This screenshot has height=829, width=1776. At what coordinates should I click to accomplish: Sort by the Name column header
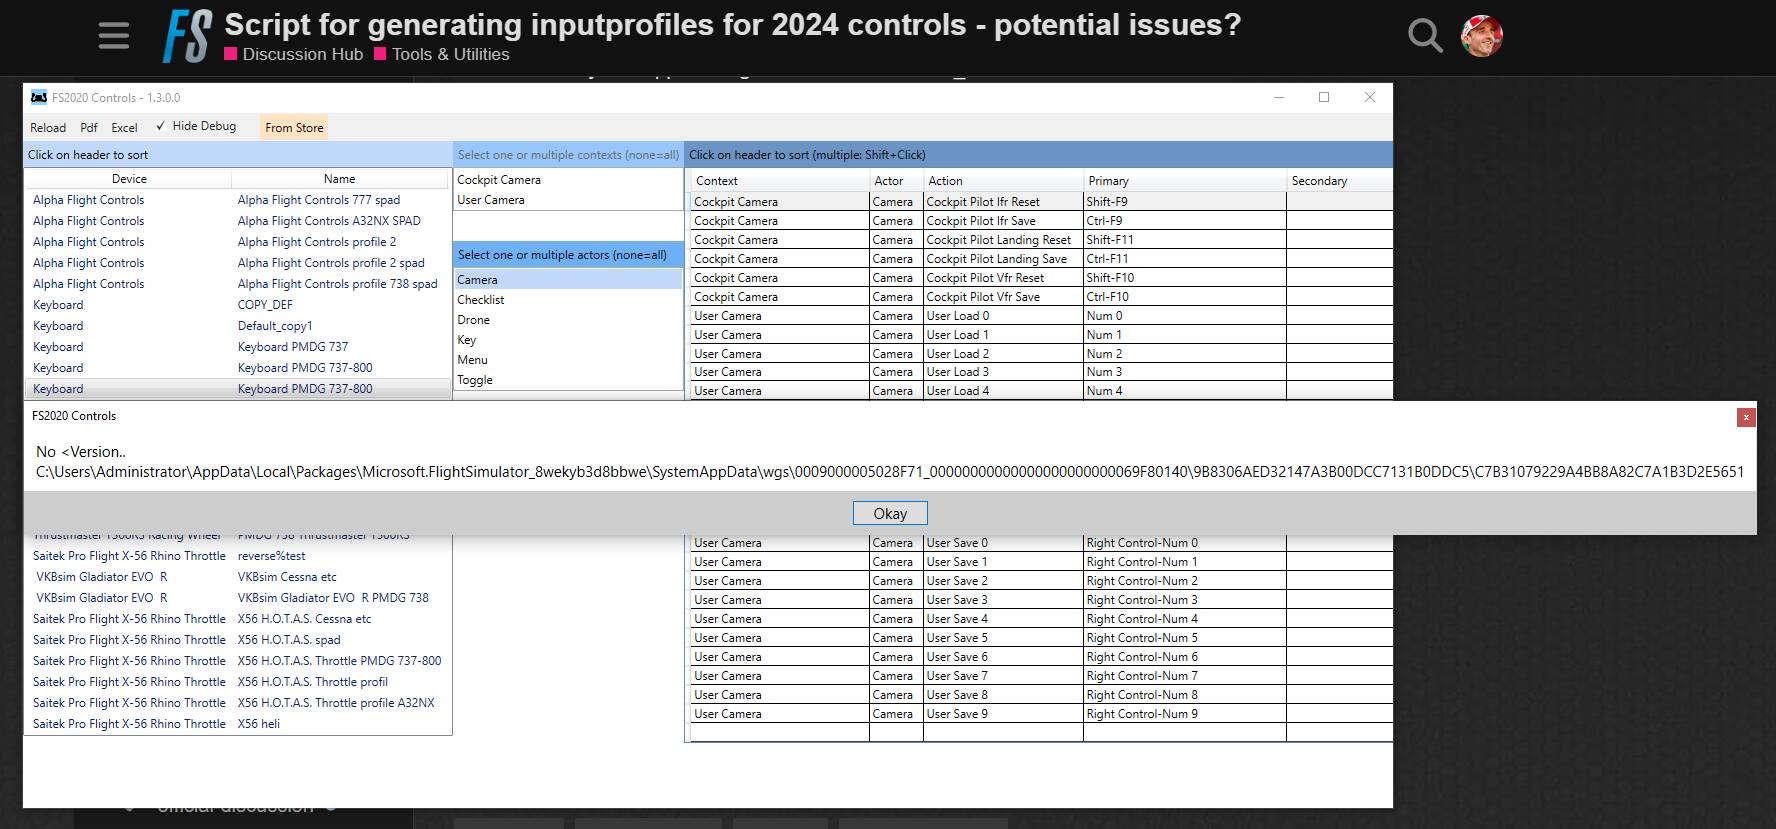click(x=340, y=178)
